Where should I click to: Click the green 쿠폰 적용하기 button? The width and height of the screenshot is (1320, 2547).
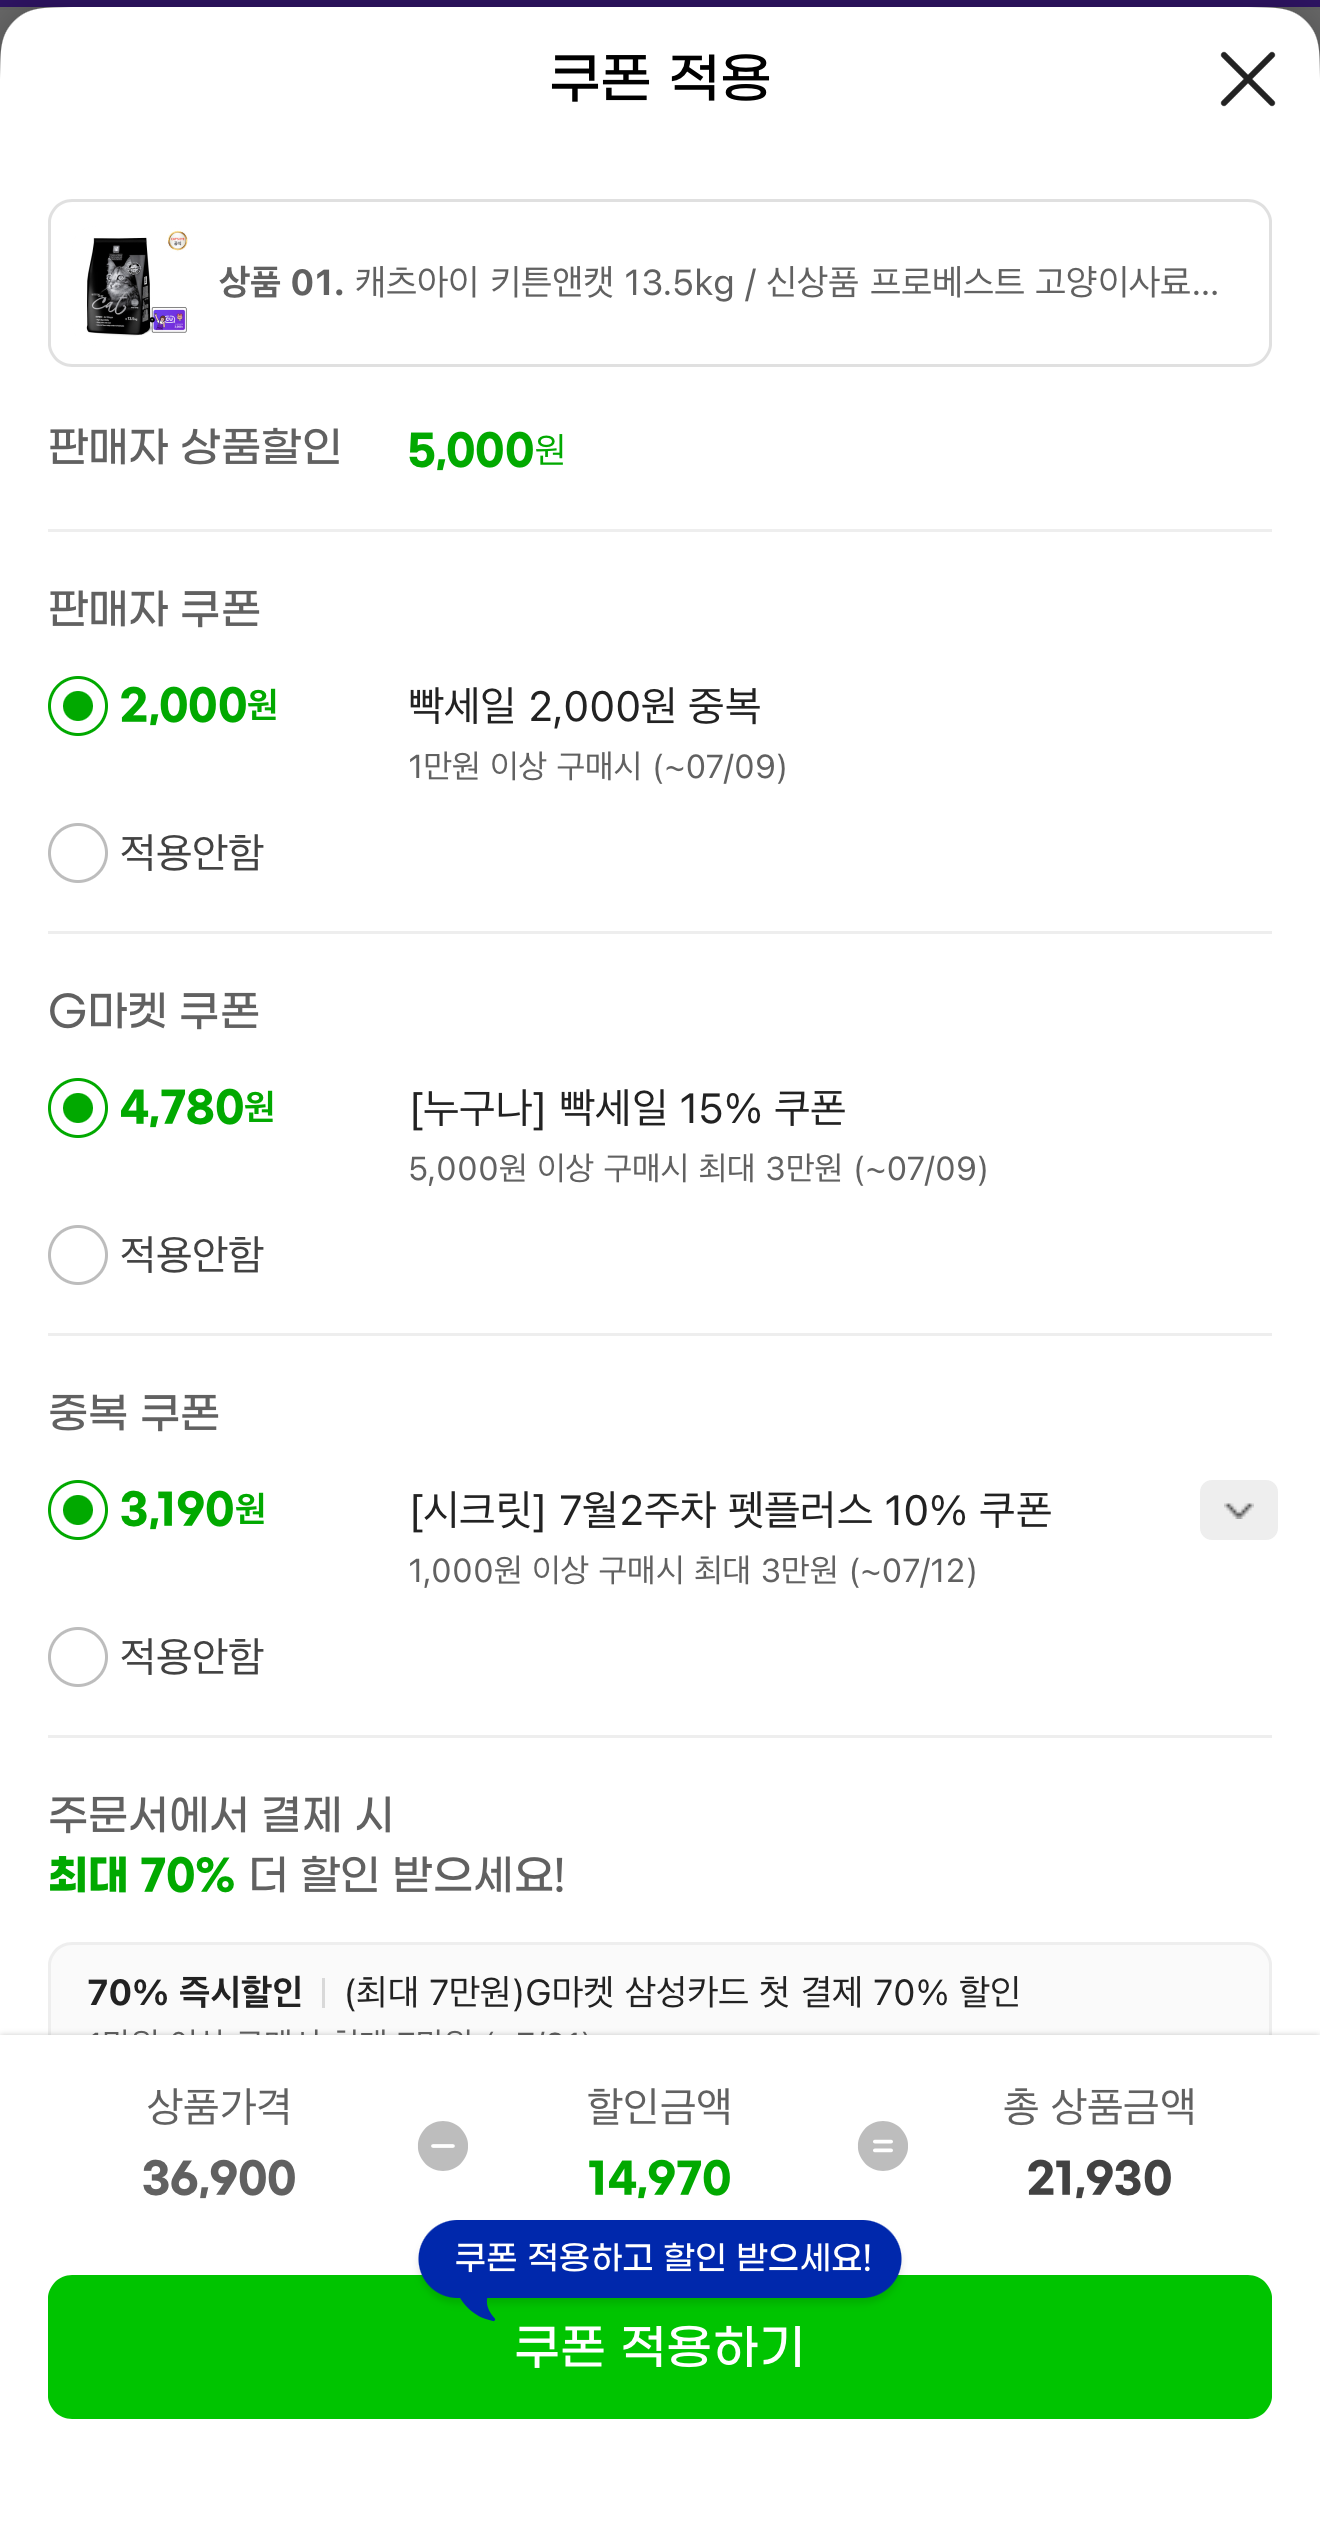[660, 2346]
